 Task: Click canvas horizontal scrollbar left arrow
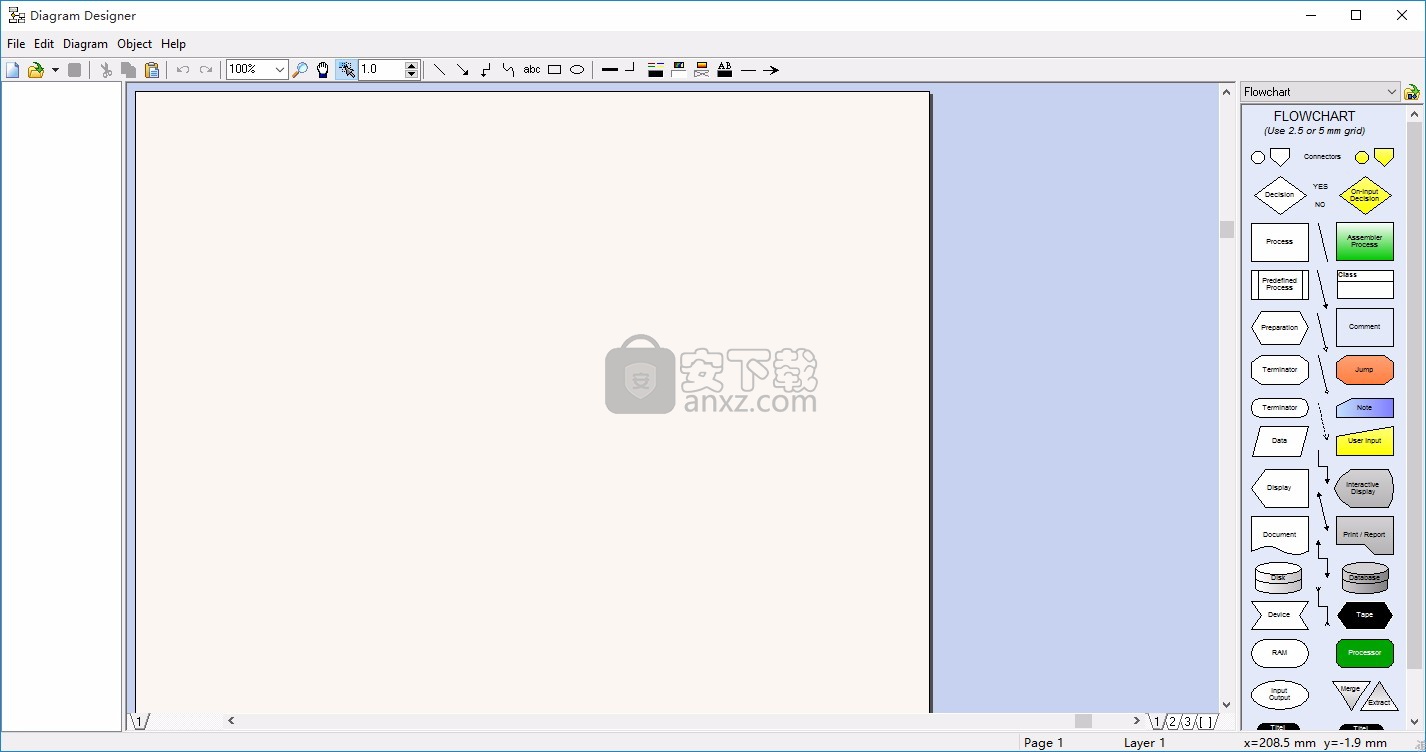231,721
